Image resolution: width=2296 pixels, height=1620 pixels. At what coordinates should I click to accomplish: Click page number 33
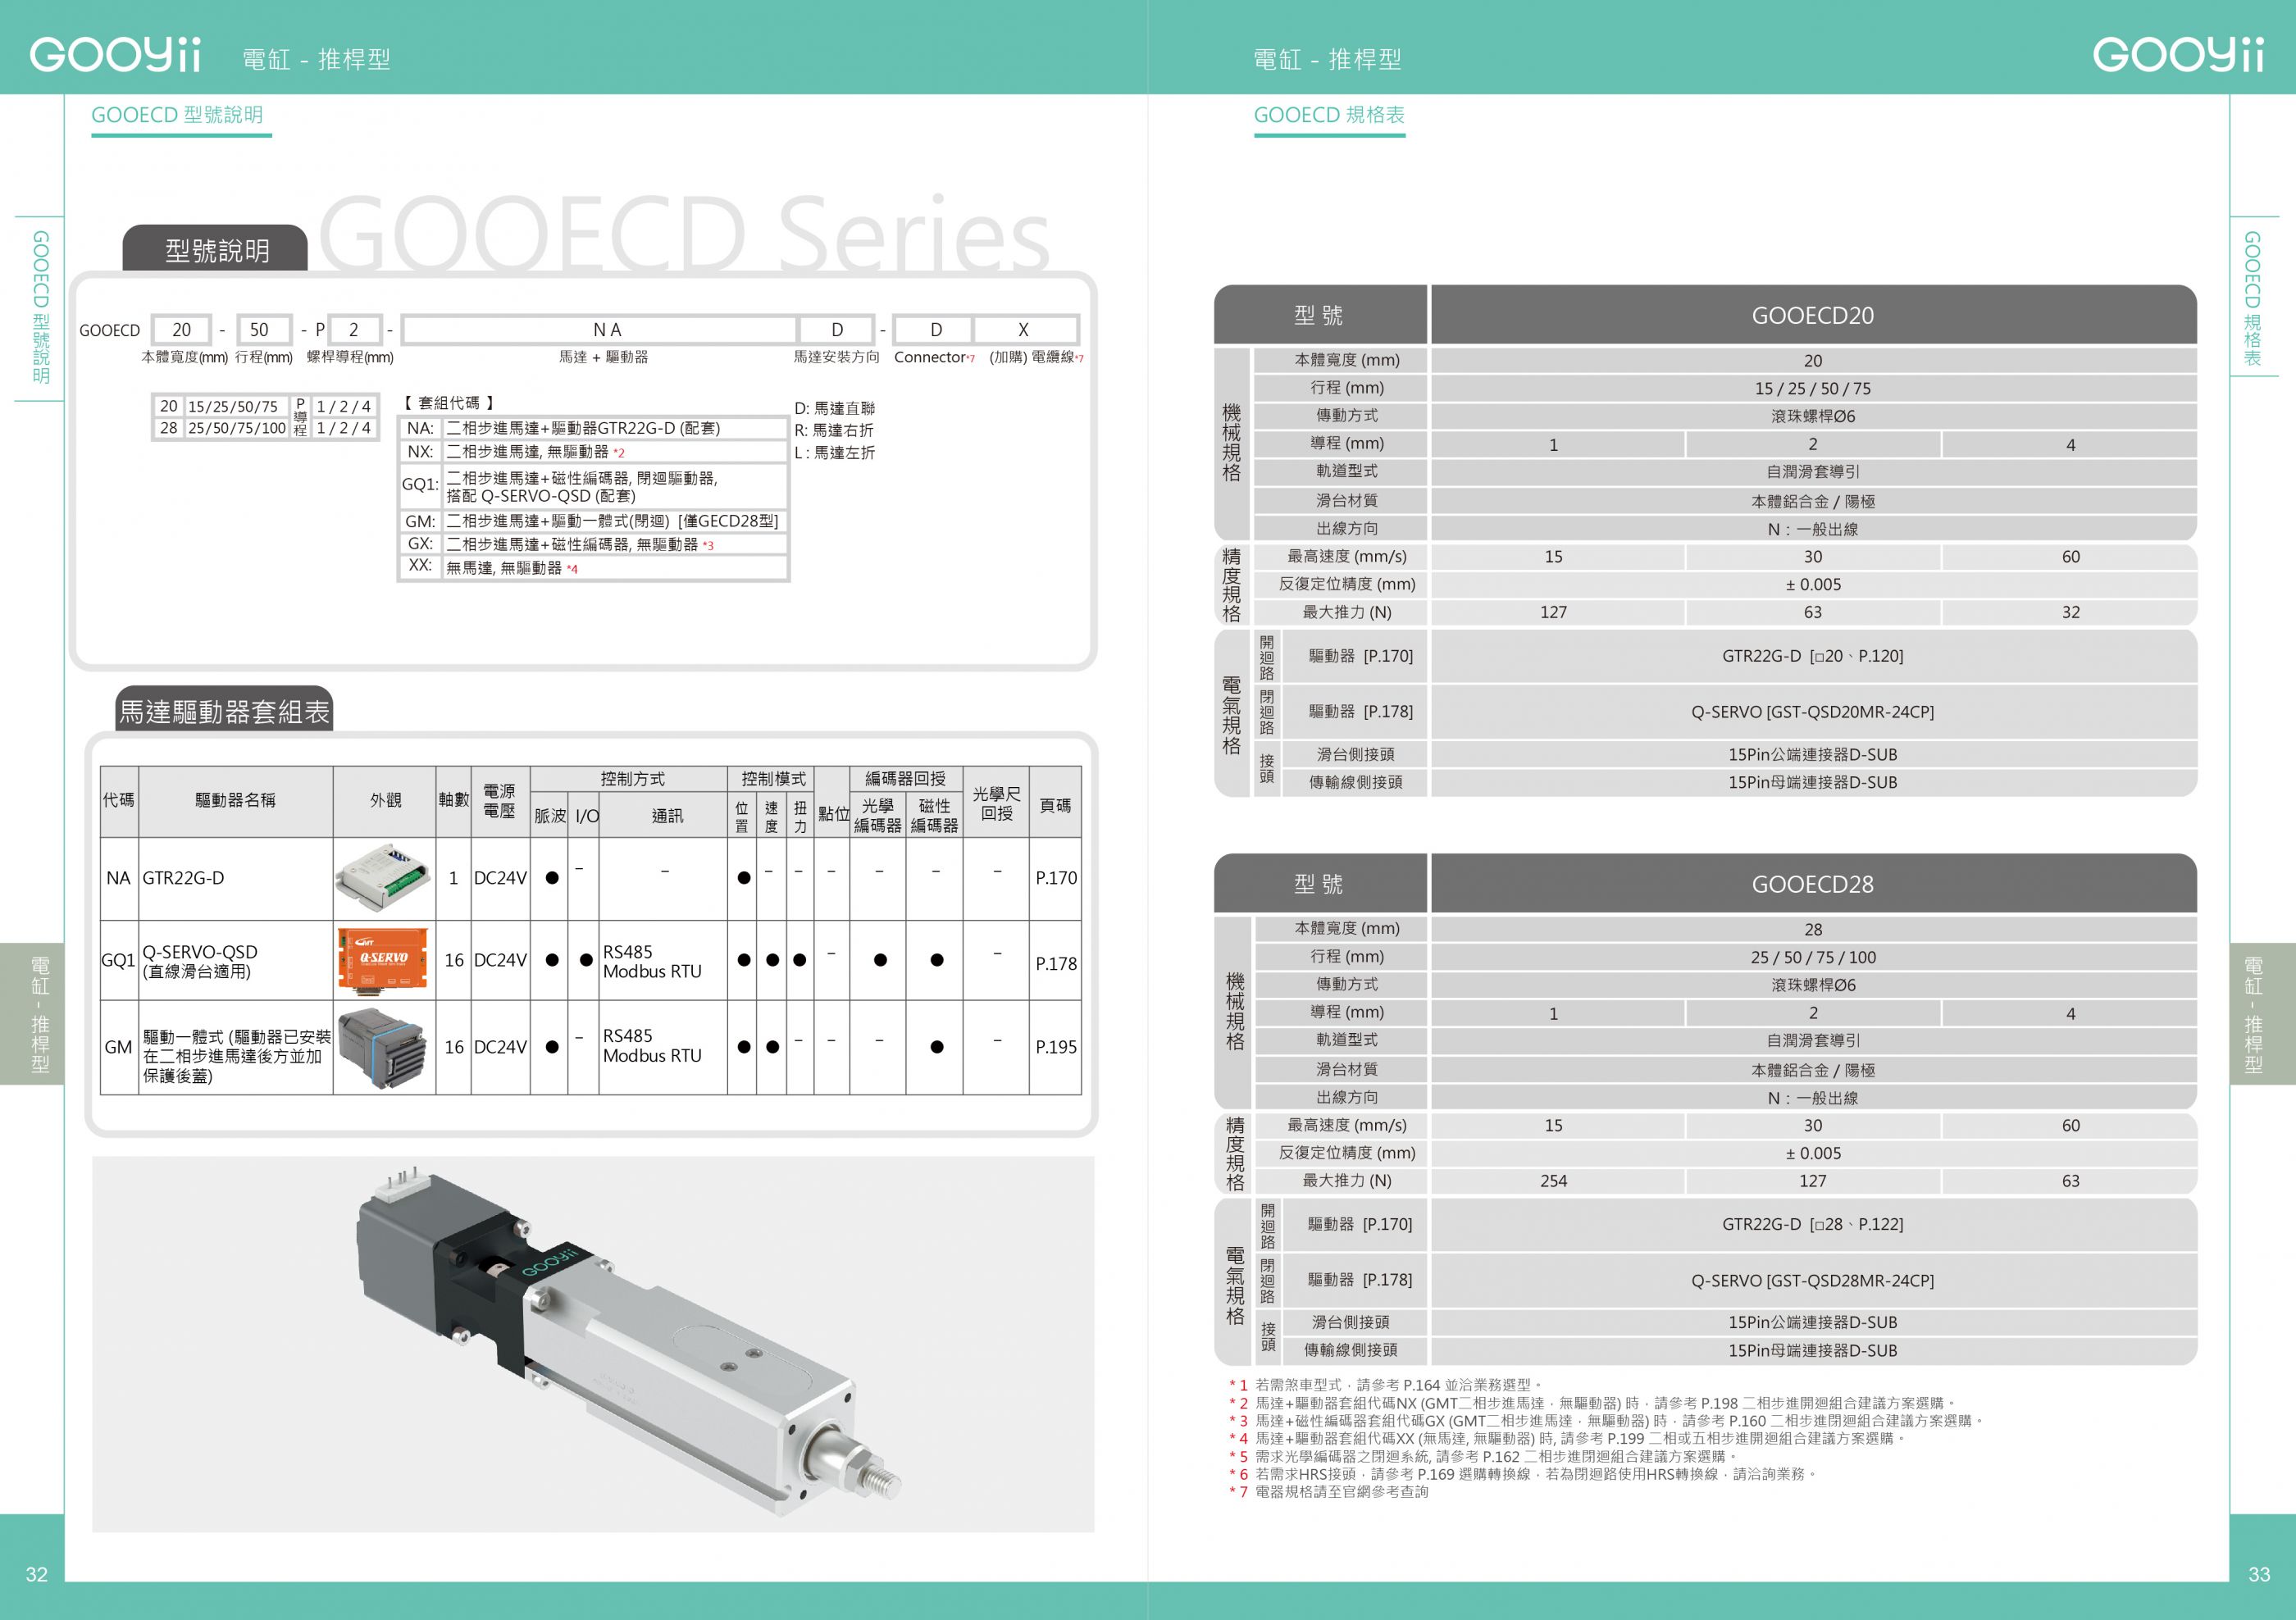pyautogui.click(x=2259, y=1574)
